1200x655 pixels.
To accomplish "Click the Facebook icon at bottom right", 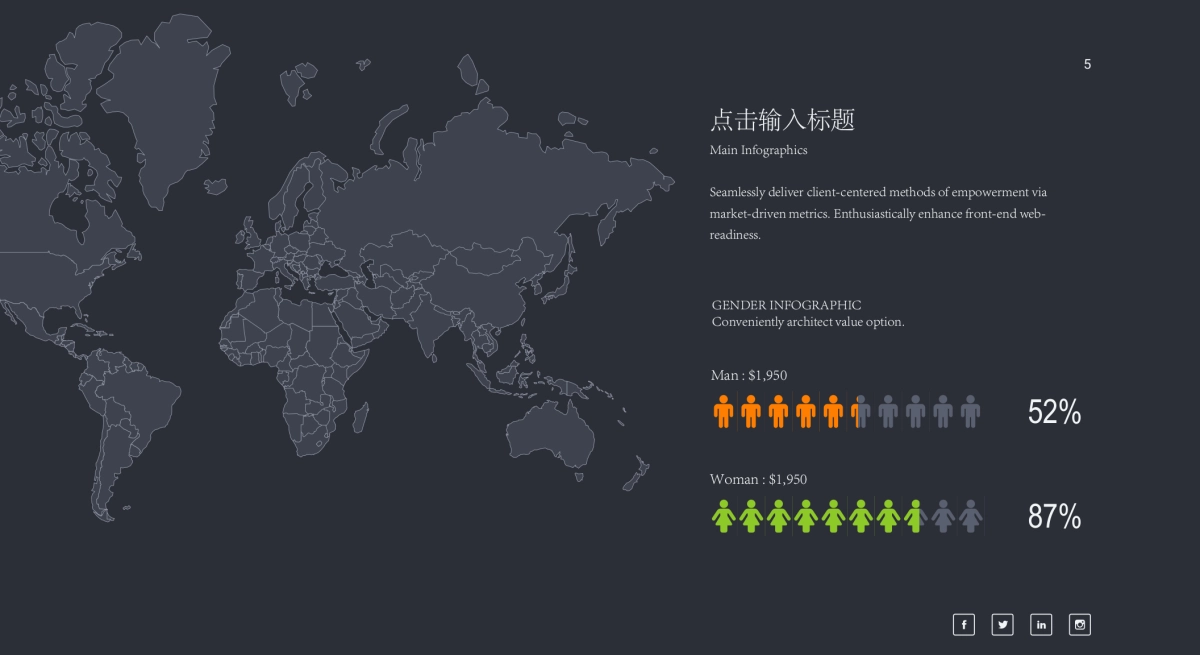I will tap(963, 624).
